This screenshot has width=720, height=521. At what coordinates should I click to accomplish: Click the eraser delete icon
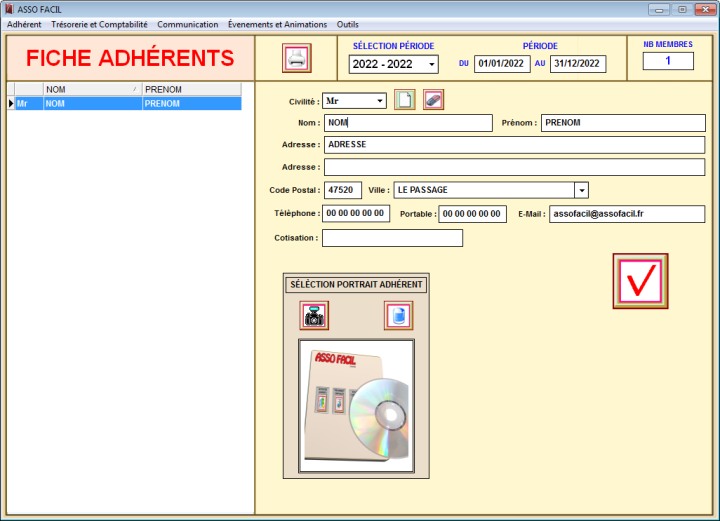[433, 100]
